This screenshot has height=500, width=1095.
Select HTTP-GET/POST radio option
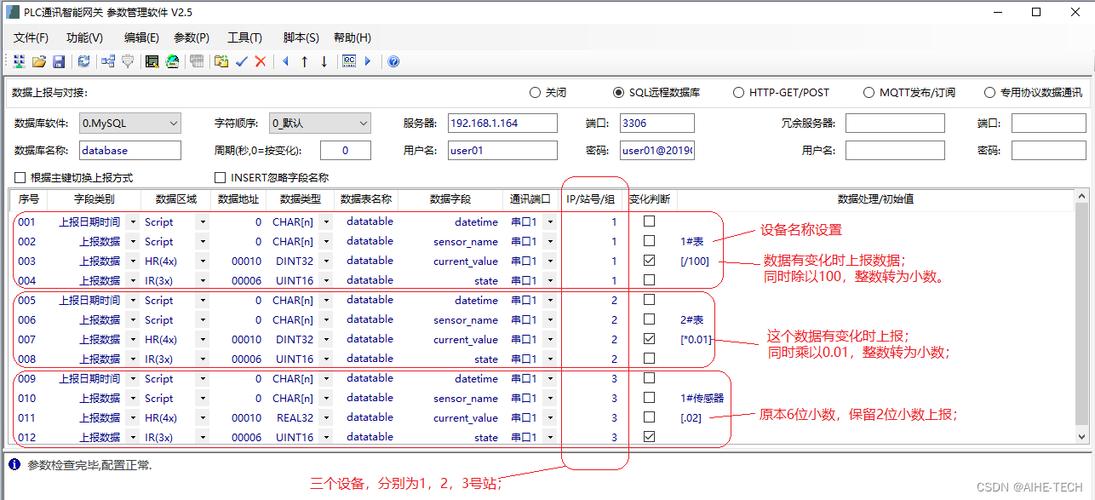[738, 92]
